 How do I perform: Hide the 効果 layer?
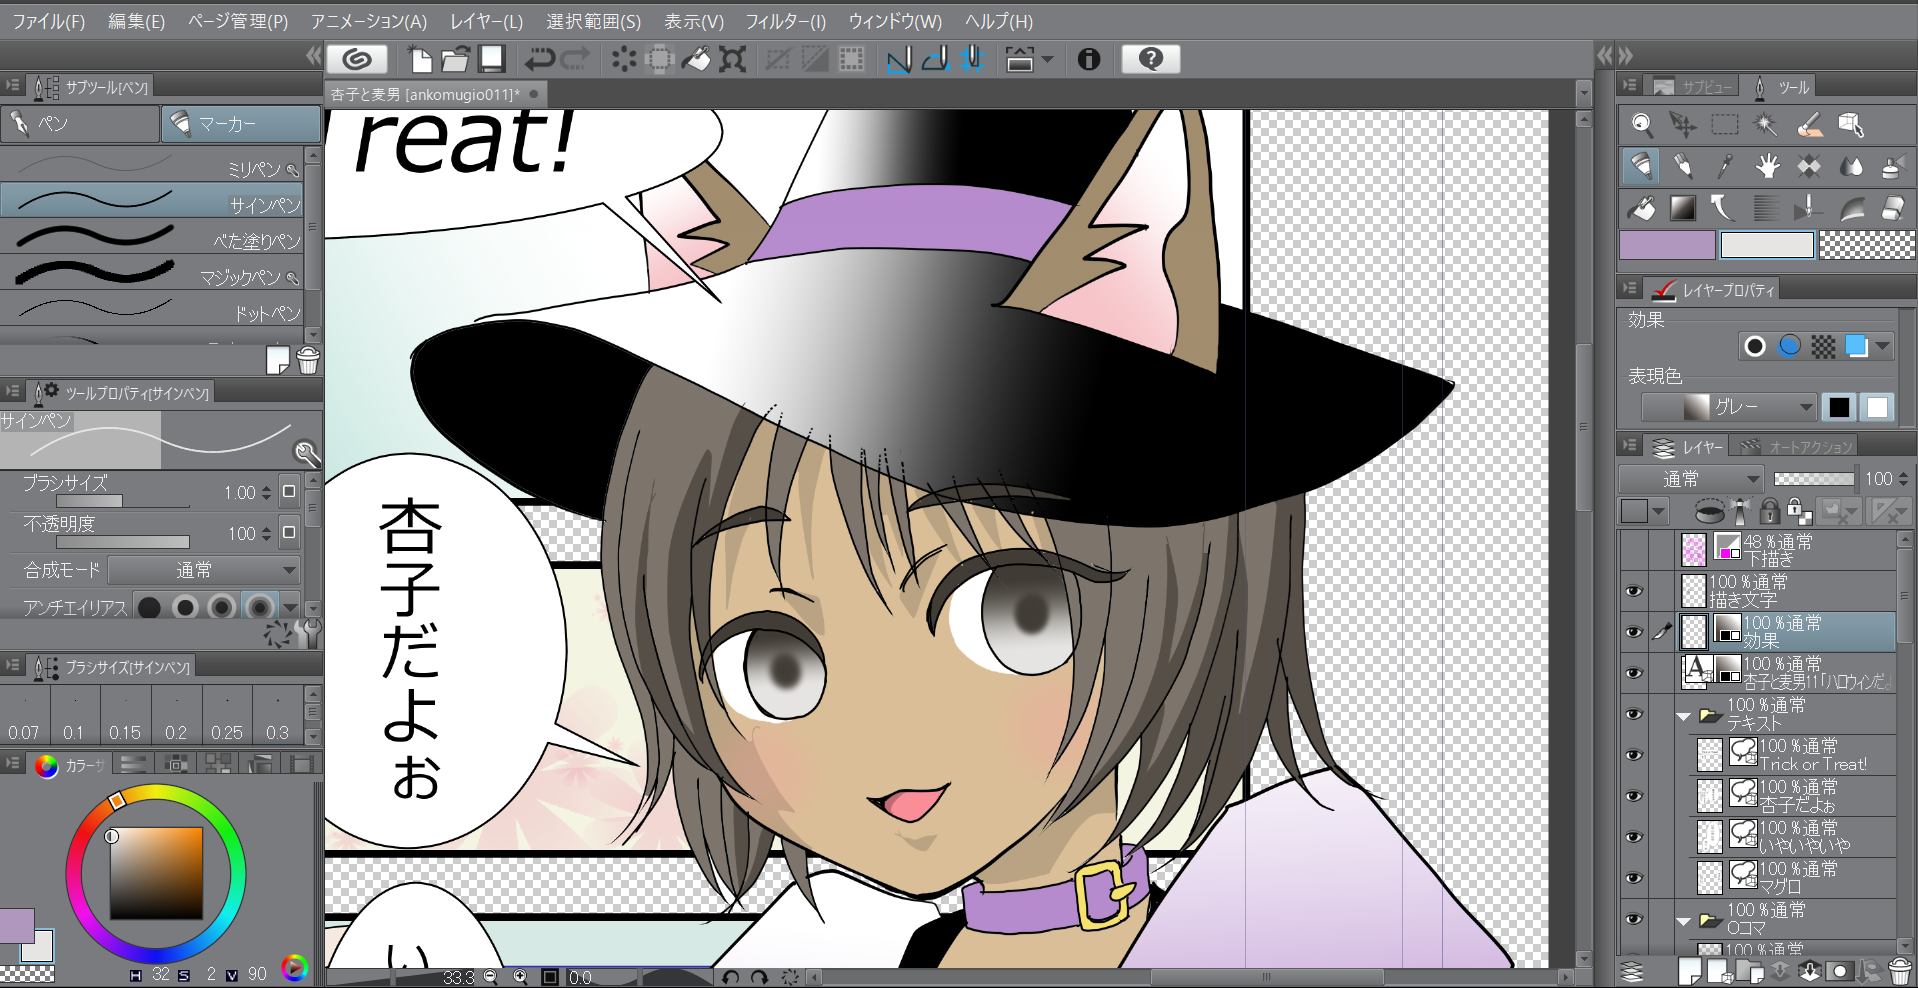(x=1634, y=632)
